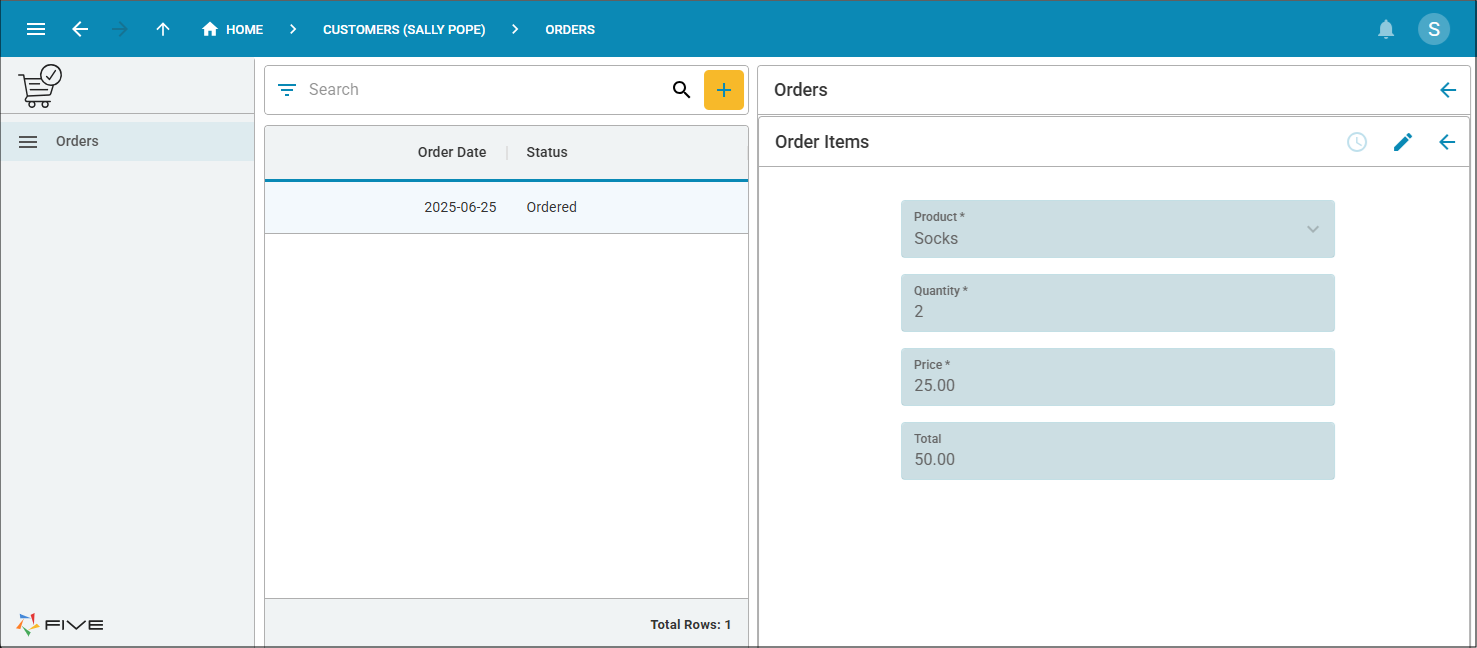Click the search magnifier icon
Image resolution: width=1477 pixels, height=648 pixels.
pyautogui.click(x=681, y=90)
